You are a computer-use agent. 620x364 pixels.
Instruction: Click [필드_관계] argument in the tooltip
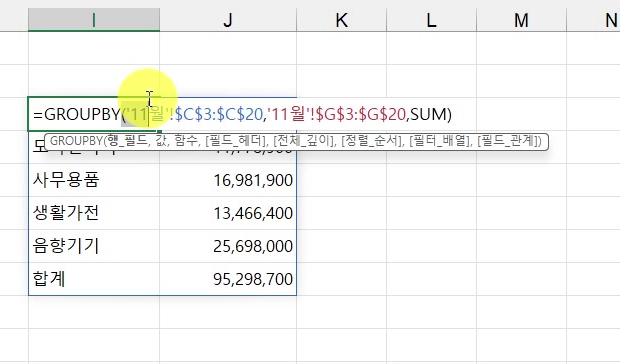click(508, 141)
